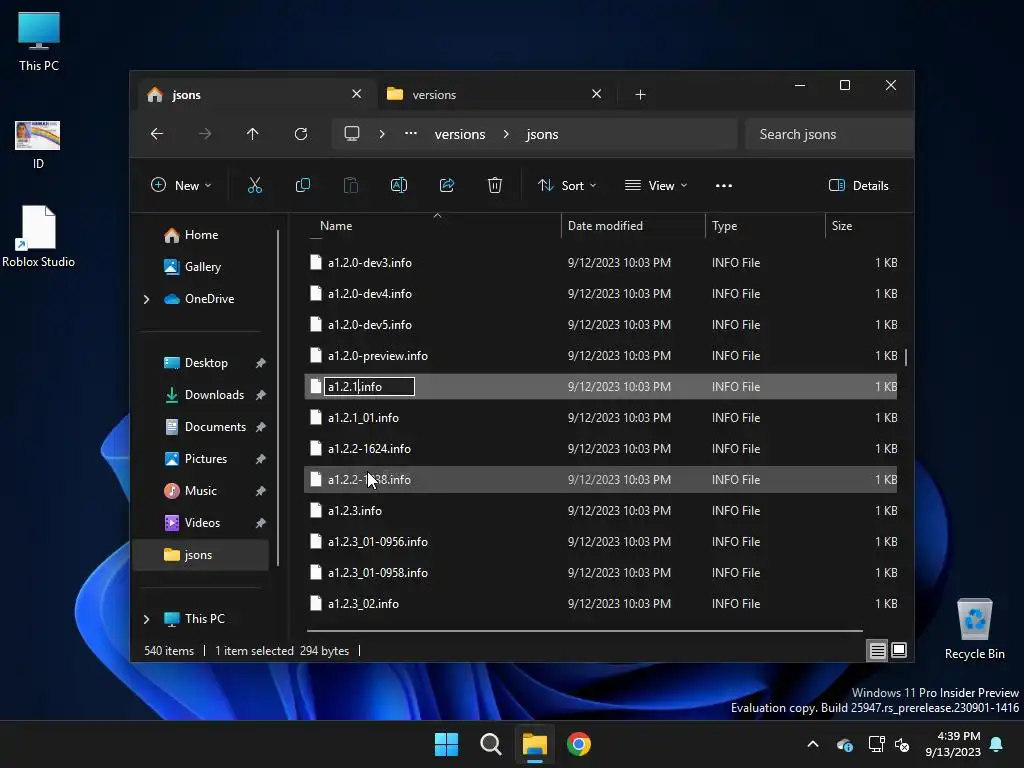Sort by the Name column header
Image resolution: width=1024 pixels, height=768 pixels.
434,226
